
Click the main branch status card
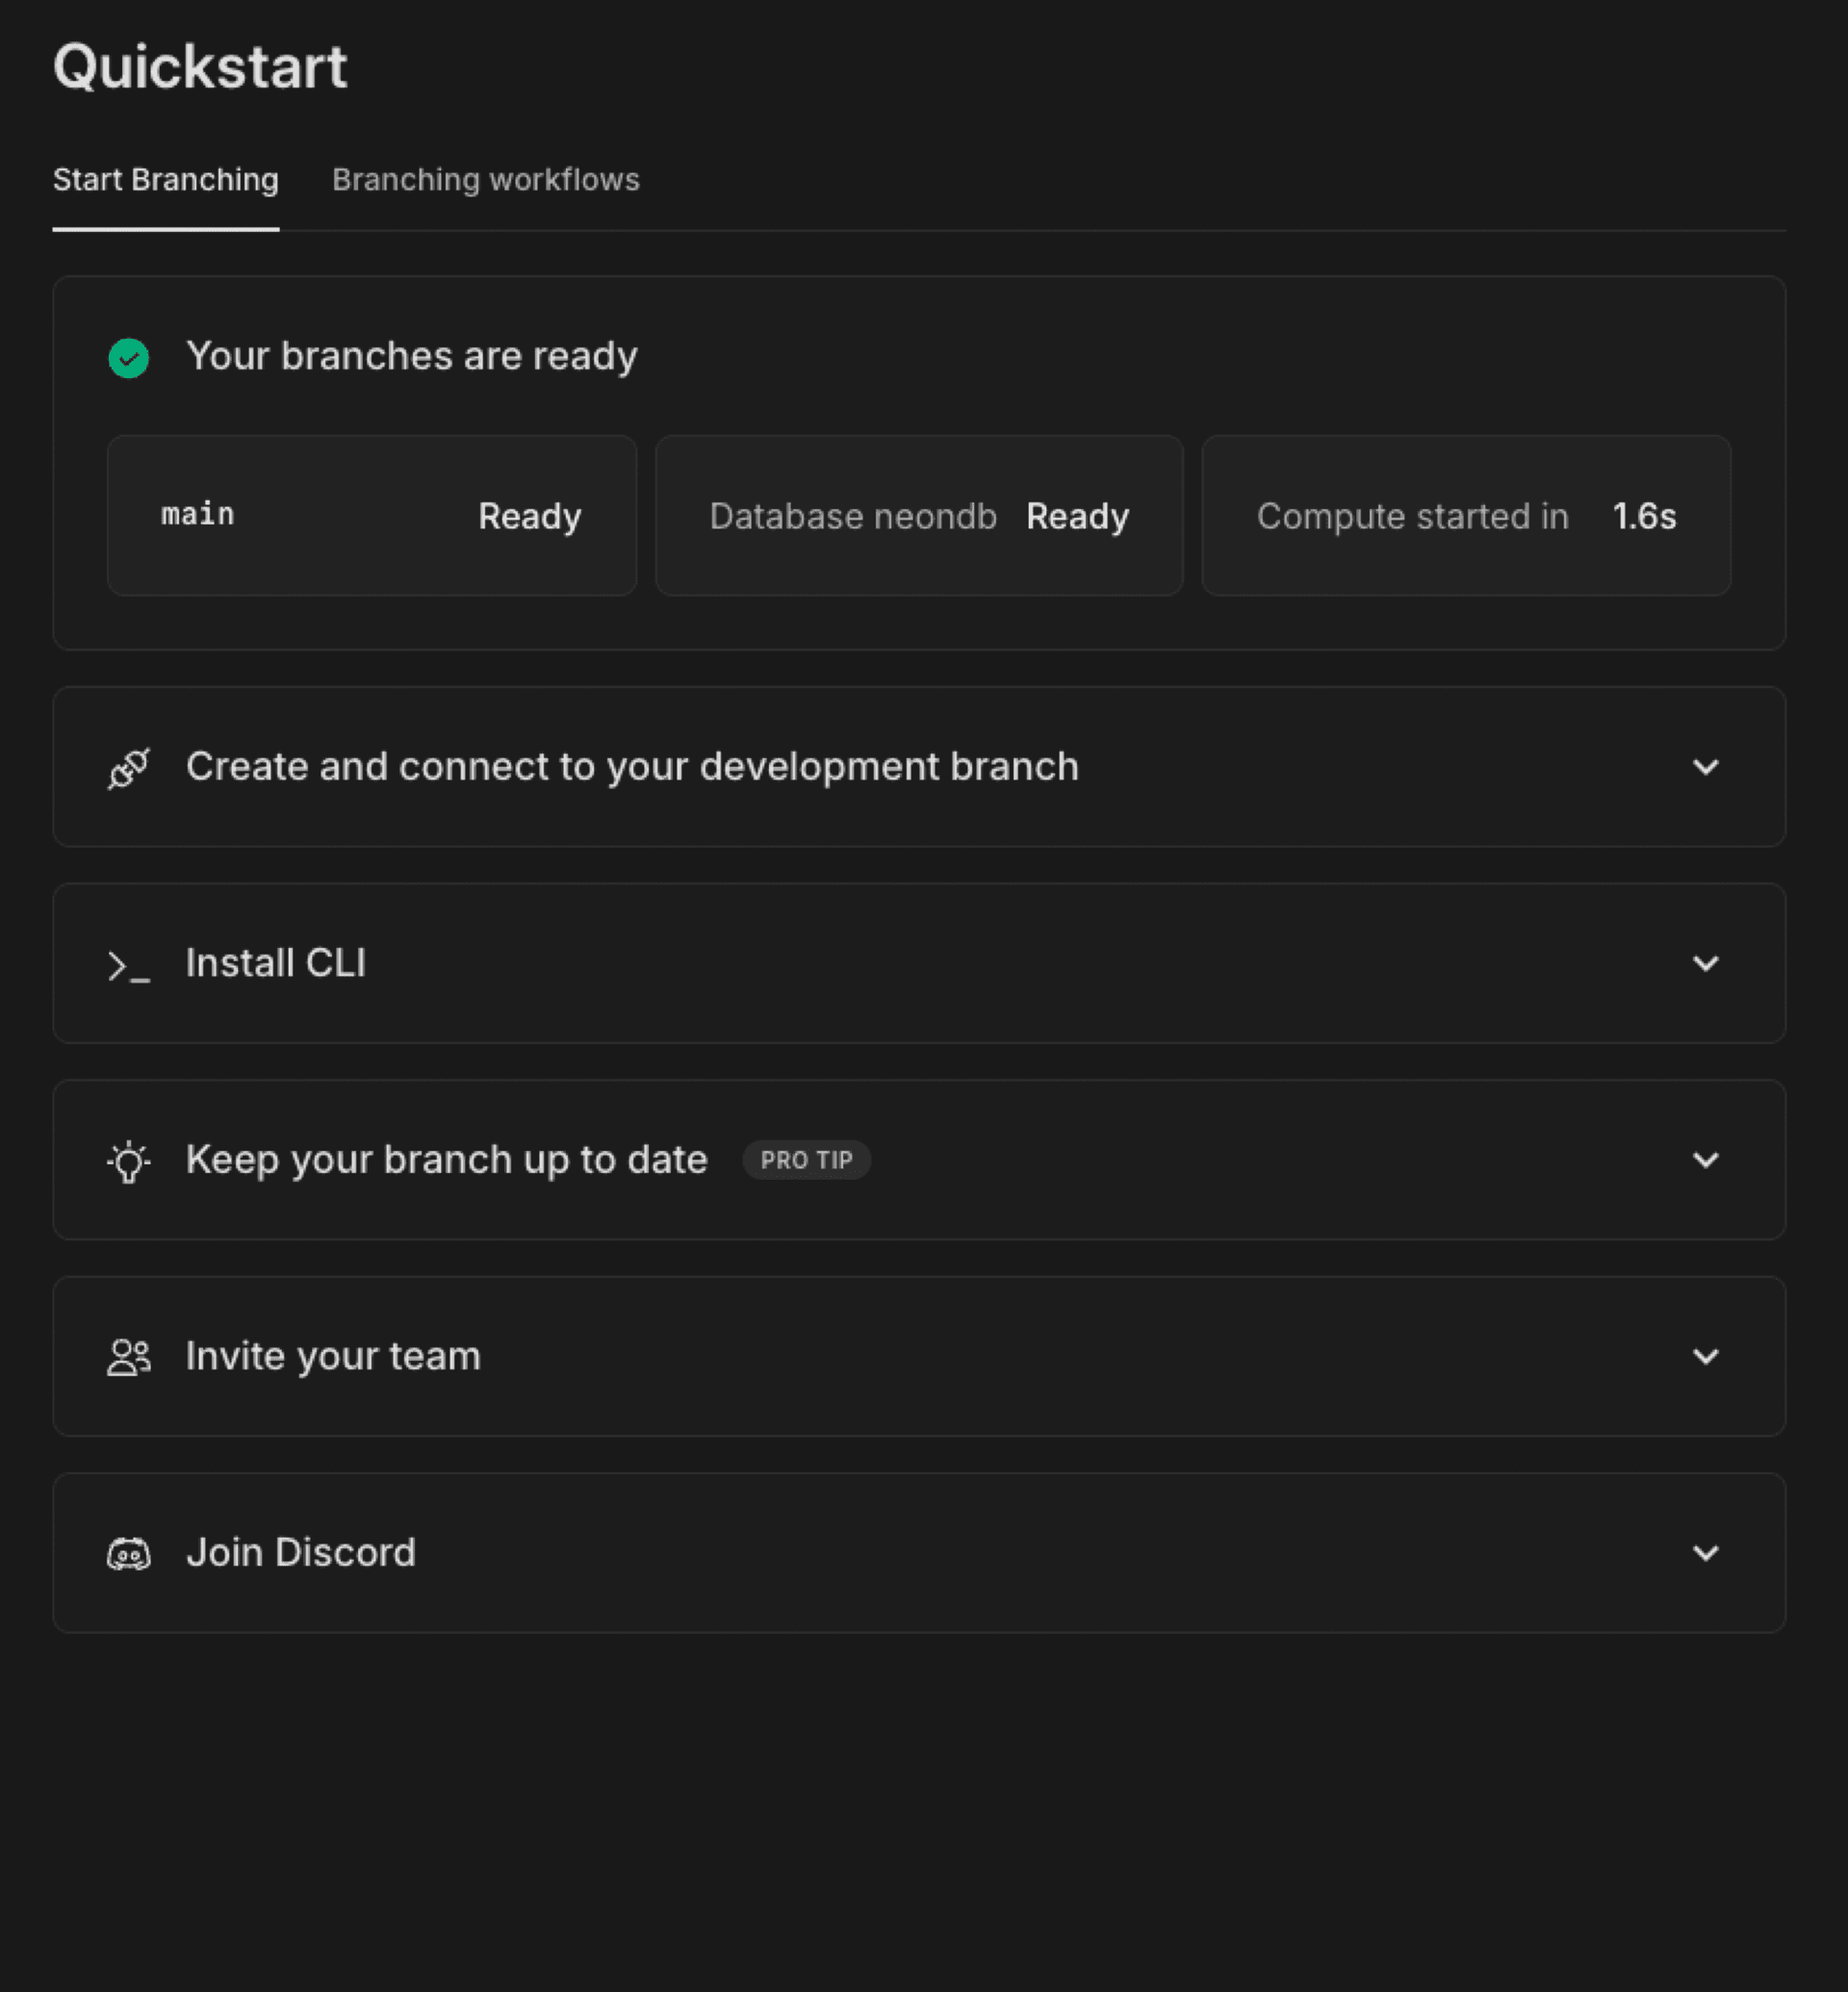tap(370, 516)
